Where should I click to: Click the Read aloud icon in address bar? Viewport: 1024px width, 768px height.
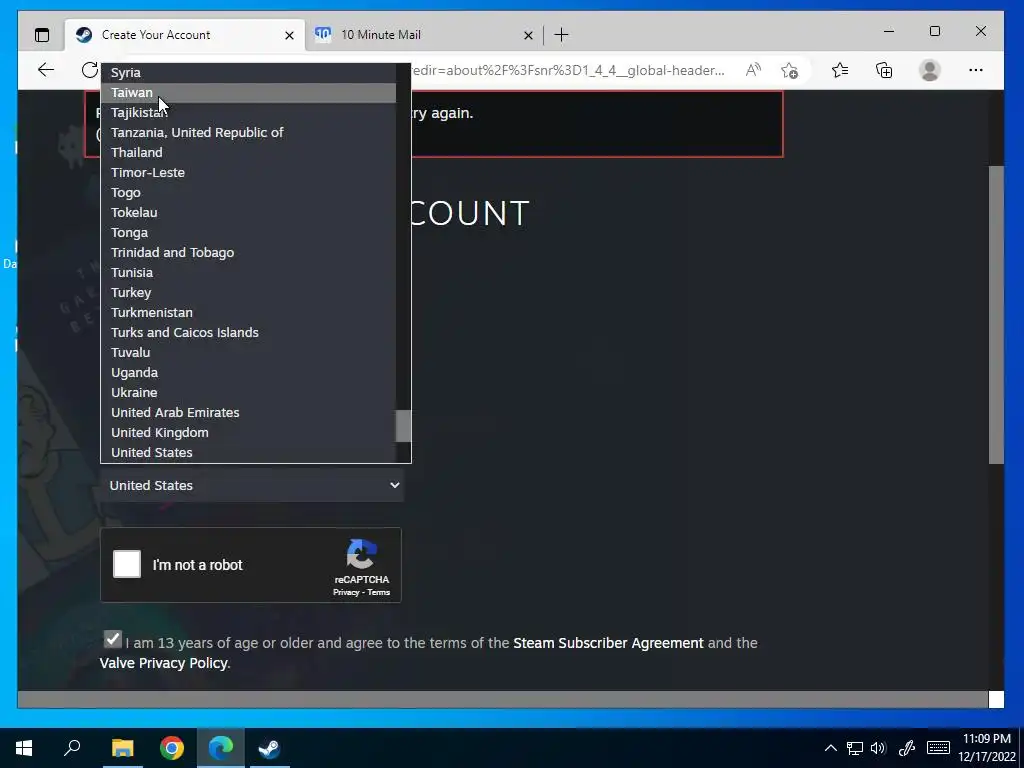753,70
